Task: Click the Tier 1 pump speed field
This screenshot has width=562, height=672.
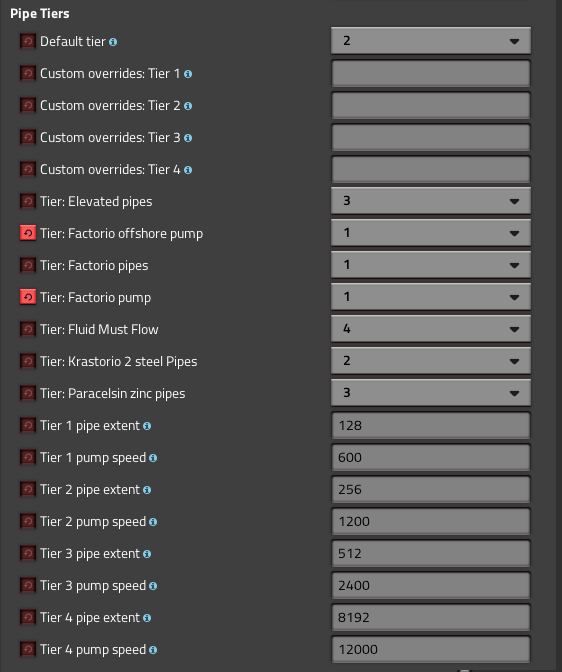Action: coord(431,457)
